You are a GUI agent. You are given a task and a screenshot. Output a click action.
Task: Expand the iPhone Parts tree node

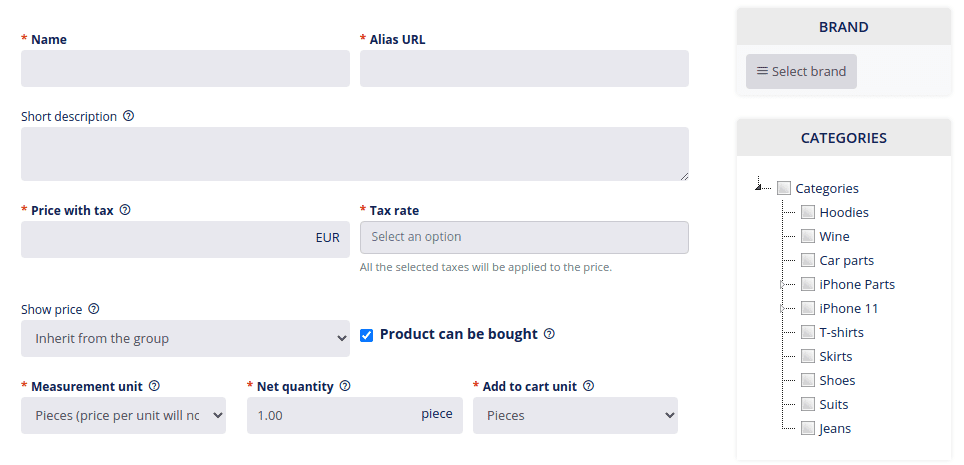[783, 284]
